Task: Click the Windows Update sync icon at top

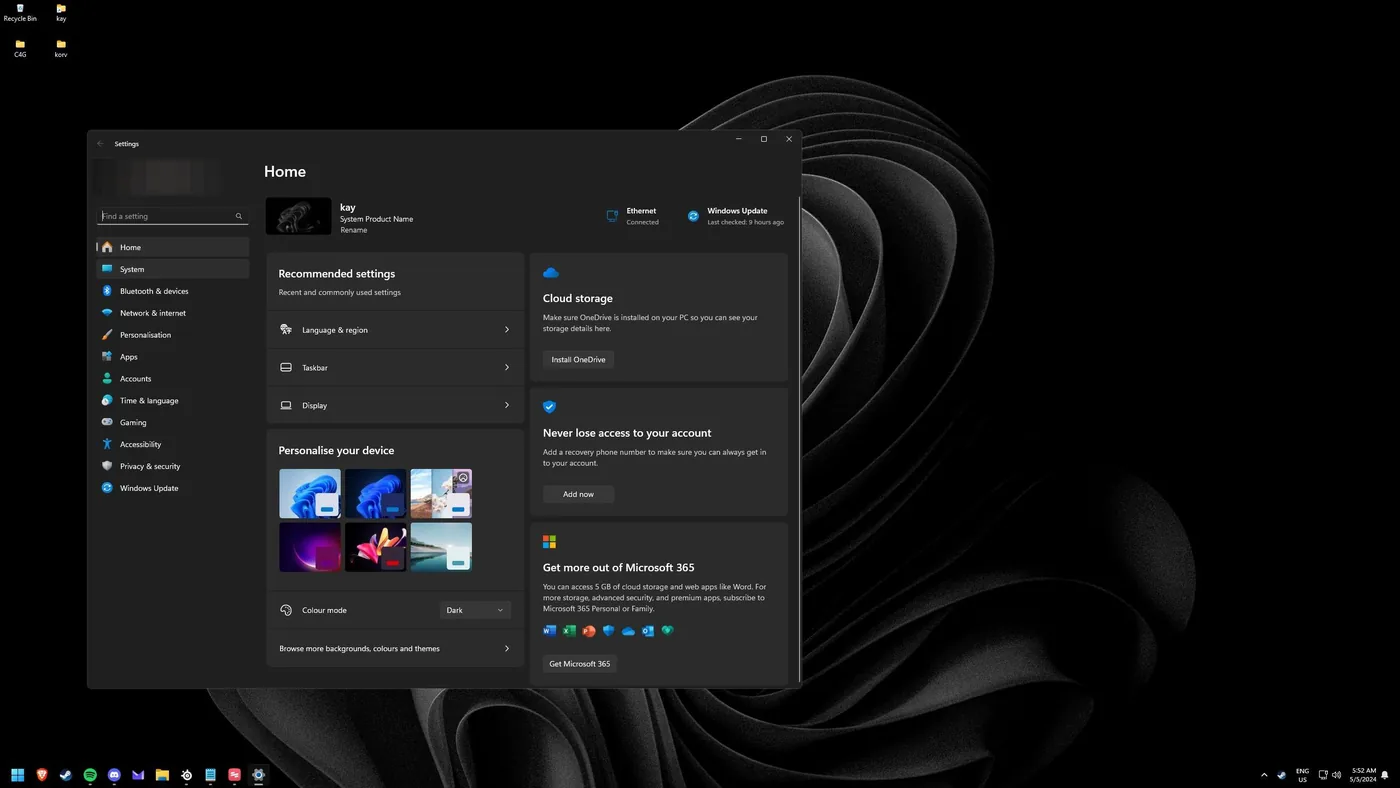Action: [693, 216]
